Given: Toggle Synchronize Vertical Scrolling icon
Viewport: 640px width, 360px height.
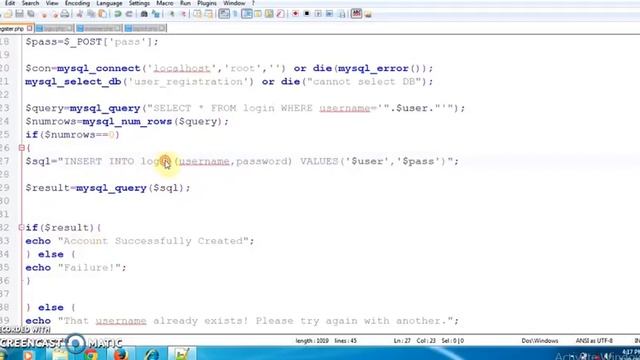Looking at the screenshot, I should (197, 14).
